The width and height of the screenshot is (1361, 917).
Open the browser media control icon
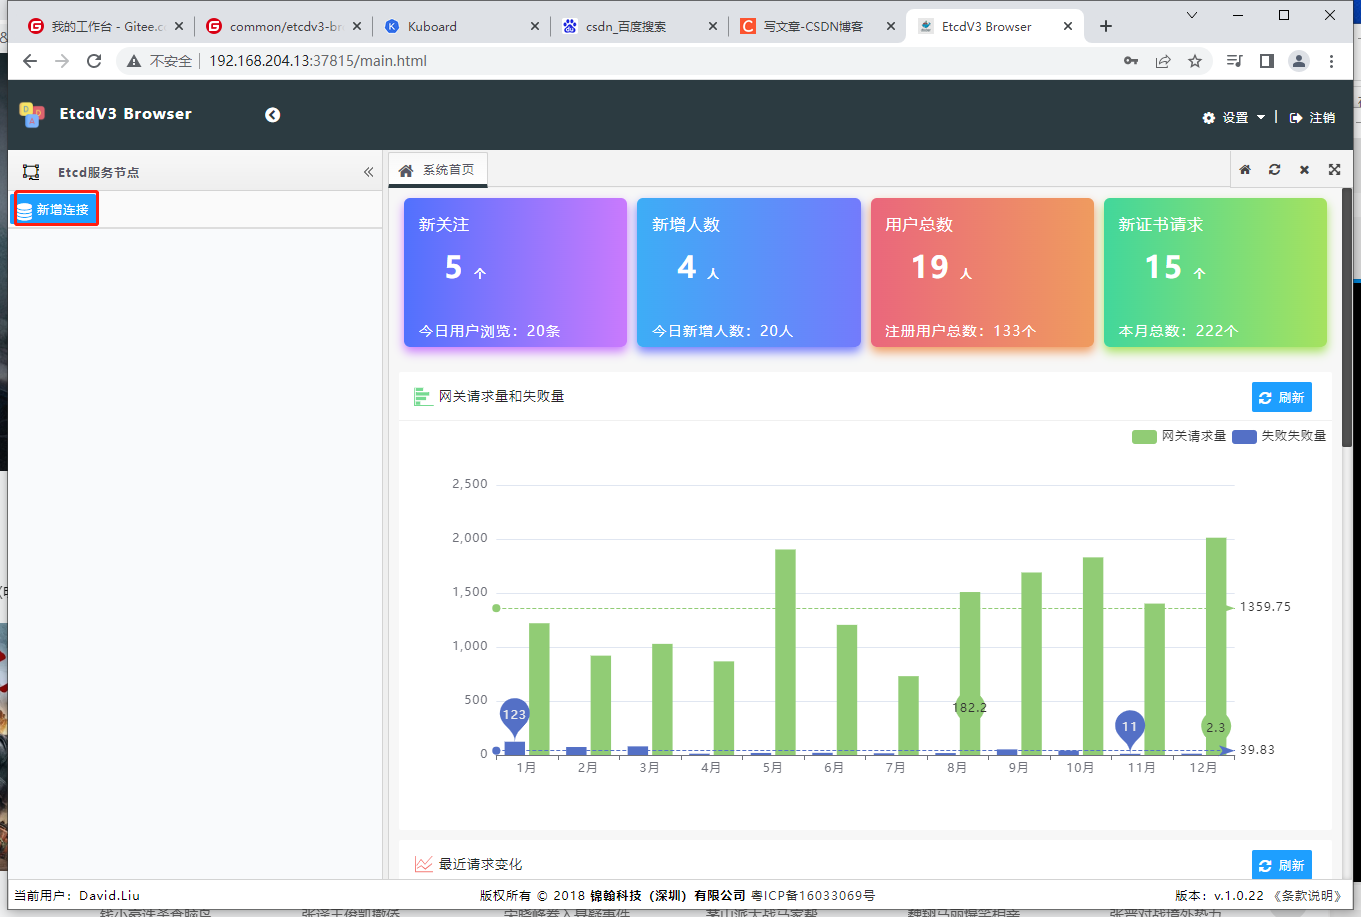point(1235,61)
